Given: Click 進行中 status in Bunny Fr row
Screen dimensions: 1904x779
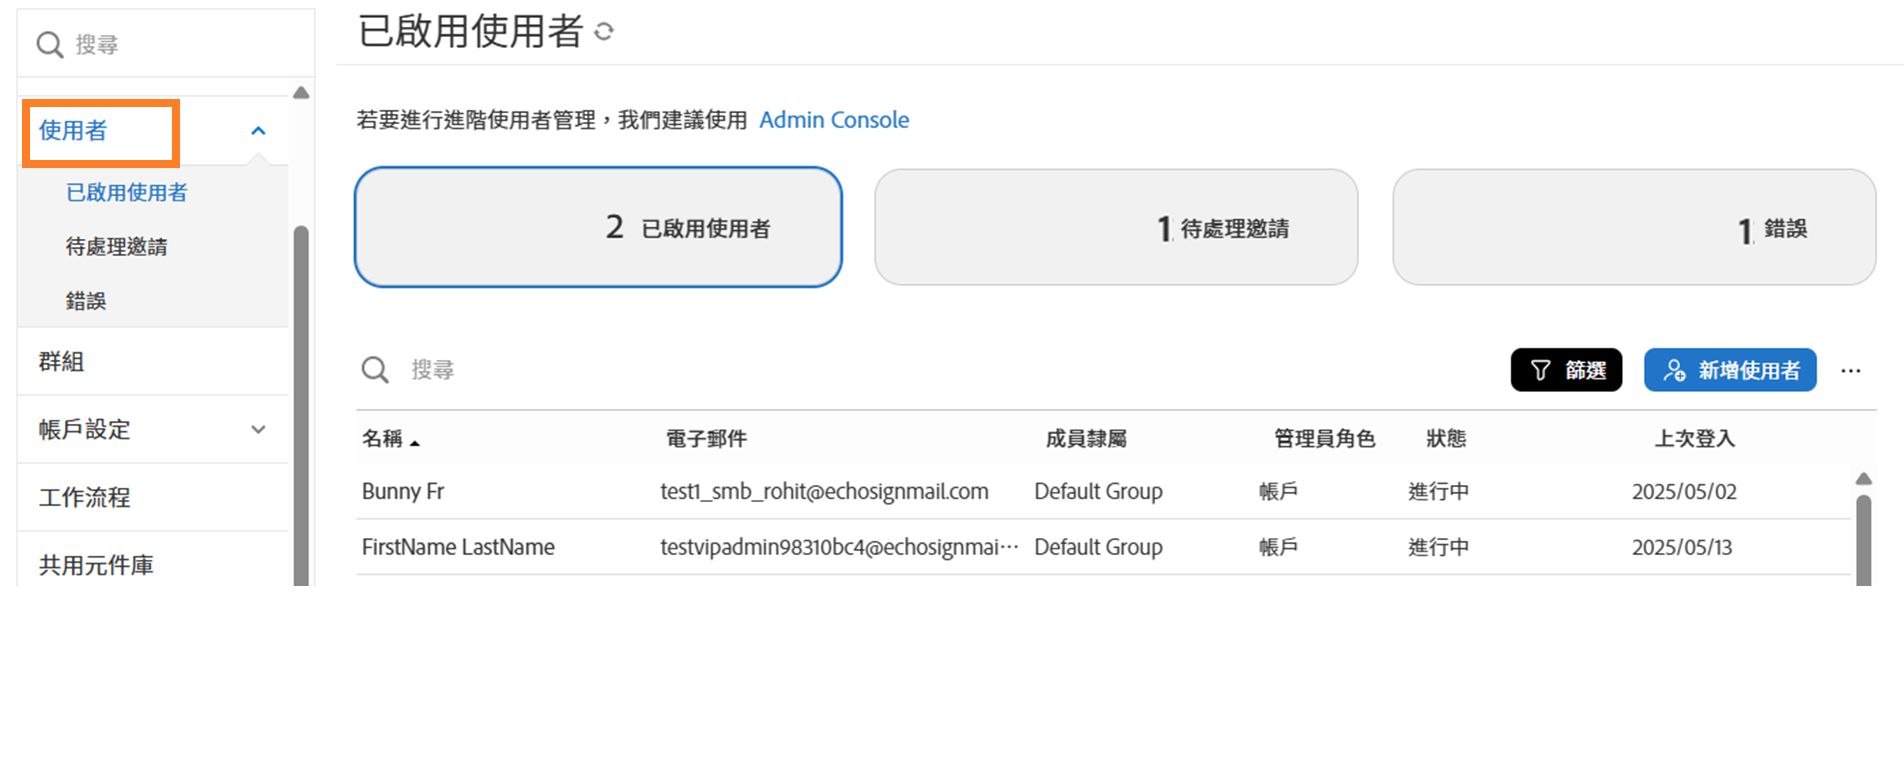Looking at the screenshot, I should [1439, 492].
